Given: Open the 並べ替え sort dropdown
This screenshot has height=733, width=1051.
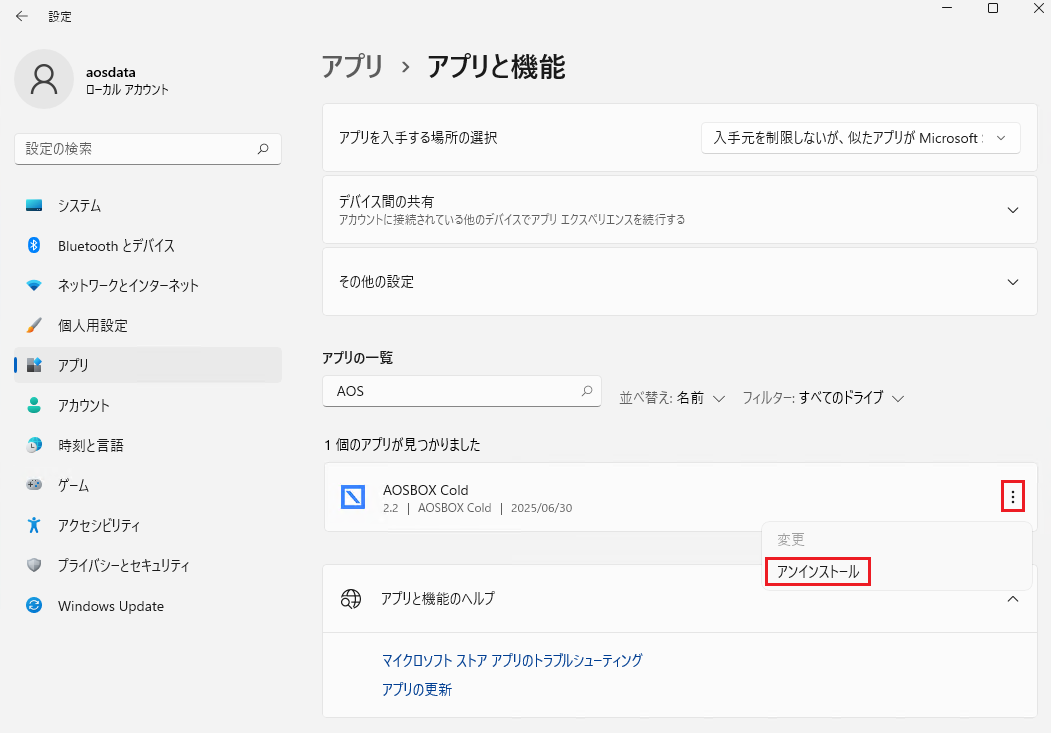Looking at the screenshot, I should 672,398.
